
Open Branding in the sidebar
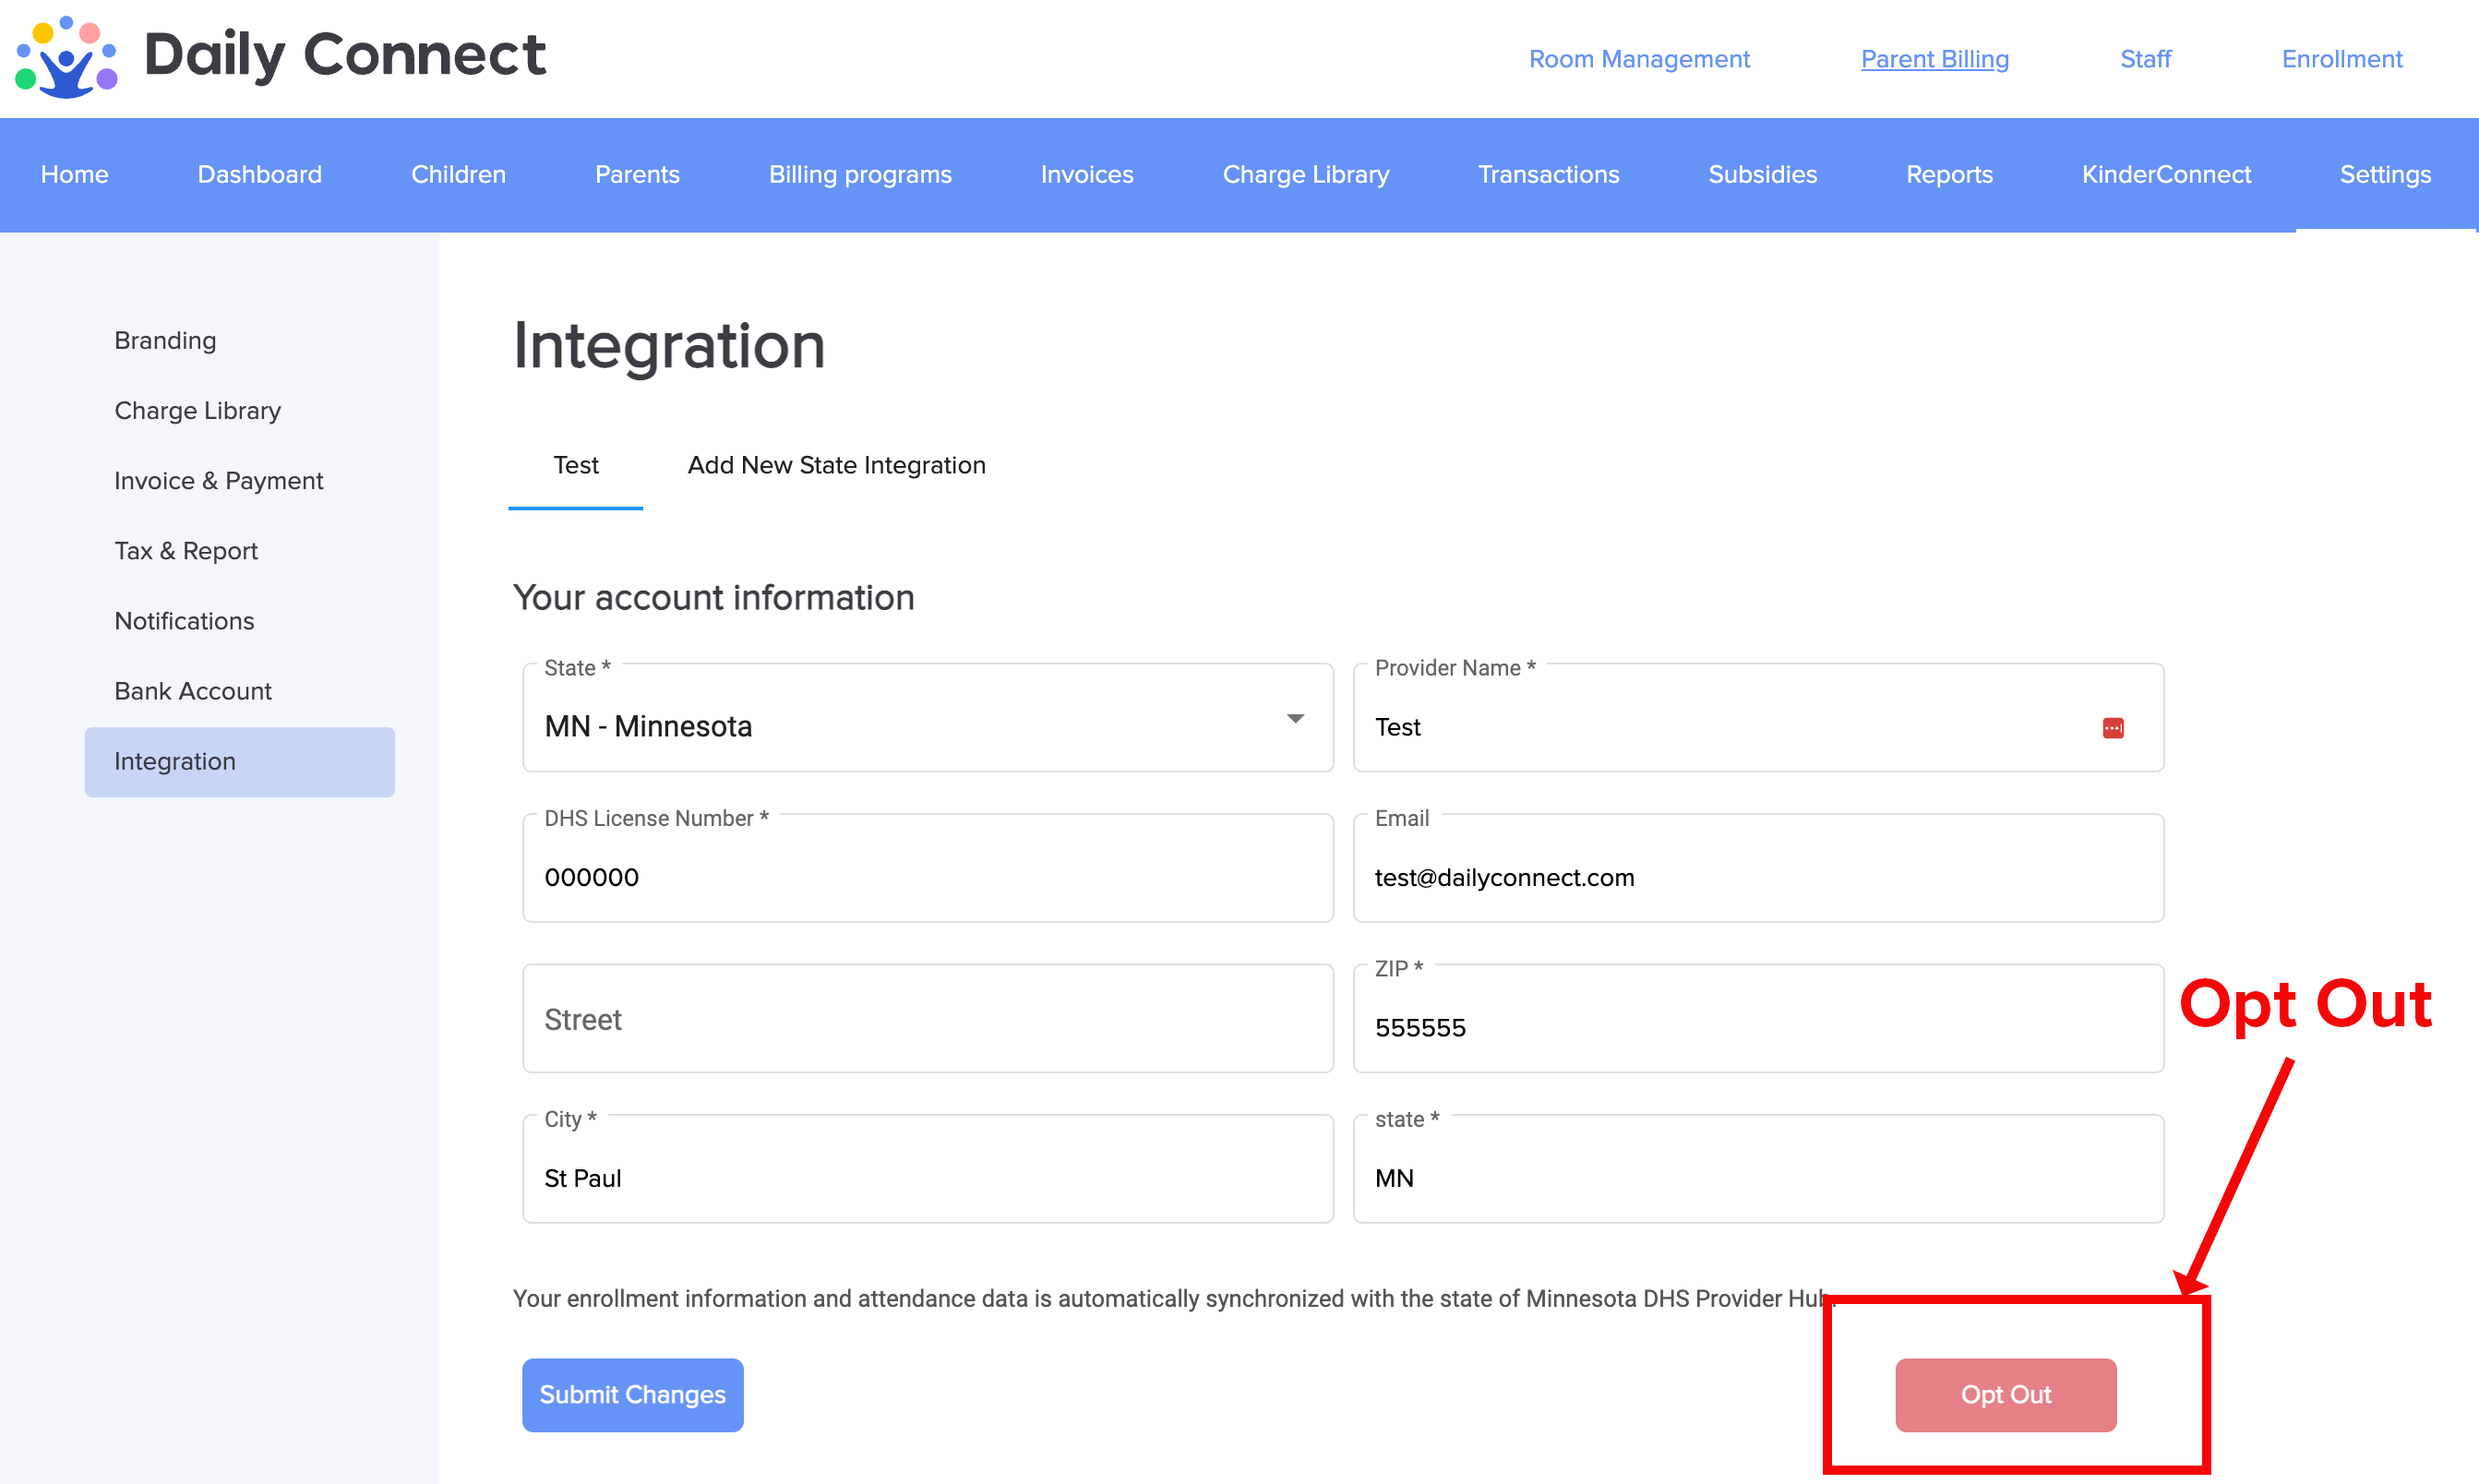[165, 341]
